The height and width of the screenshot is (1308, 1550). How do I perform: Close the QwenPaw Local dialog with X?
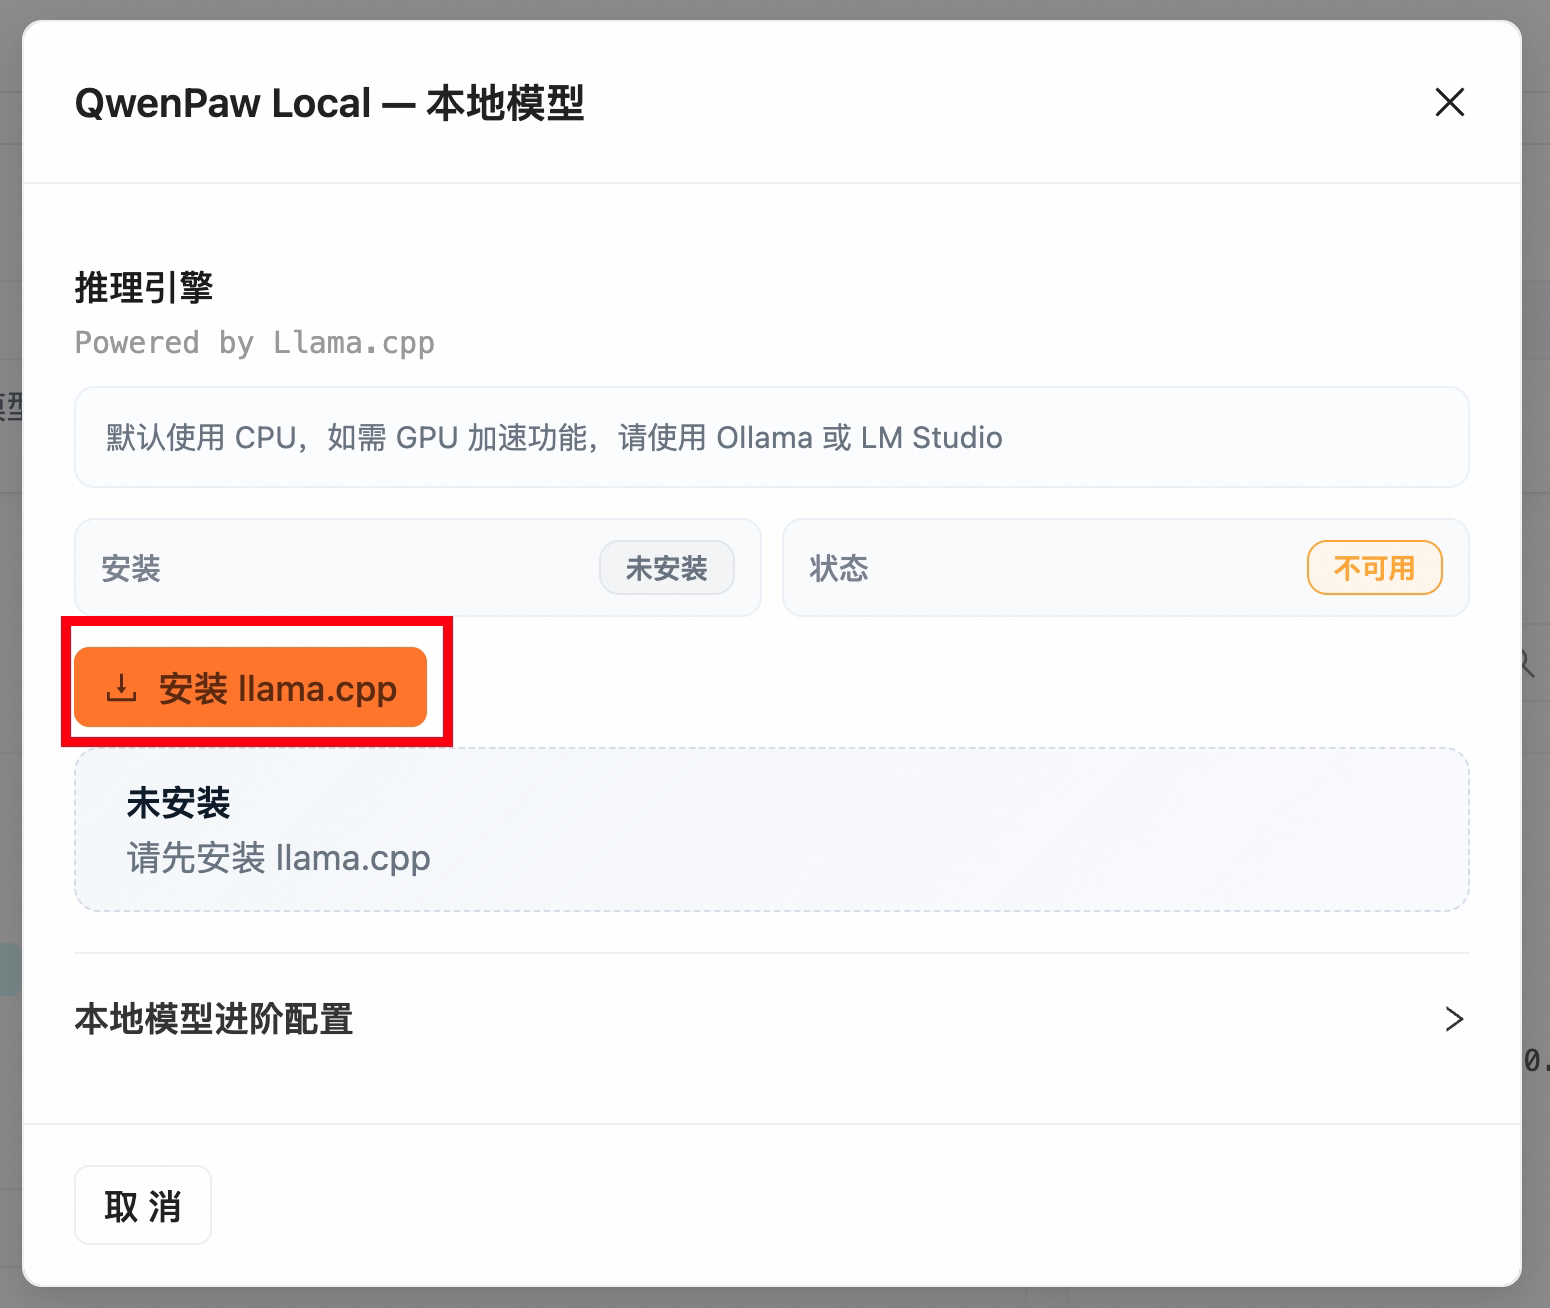pyautogui.click(x=1449, y=102)
